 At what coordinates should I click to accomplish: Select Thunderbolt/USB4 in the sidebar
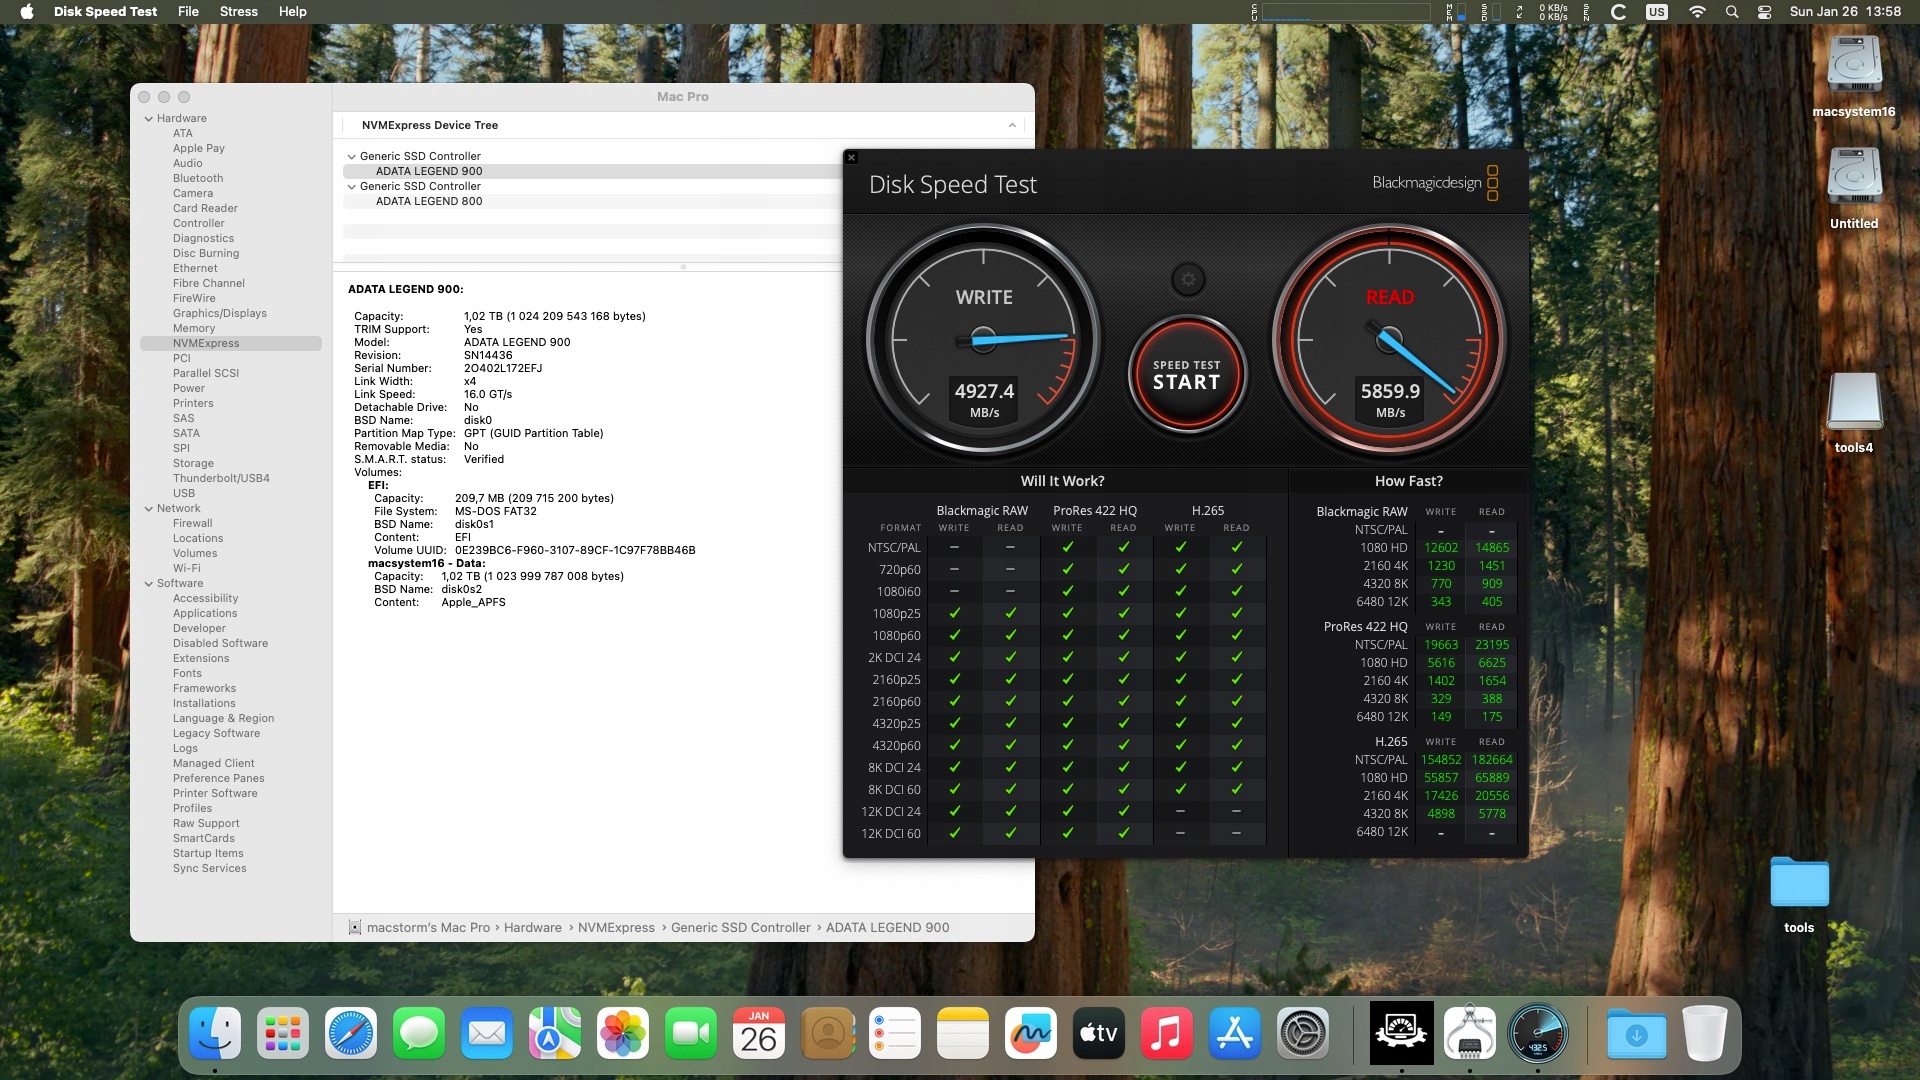(221, 479)
